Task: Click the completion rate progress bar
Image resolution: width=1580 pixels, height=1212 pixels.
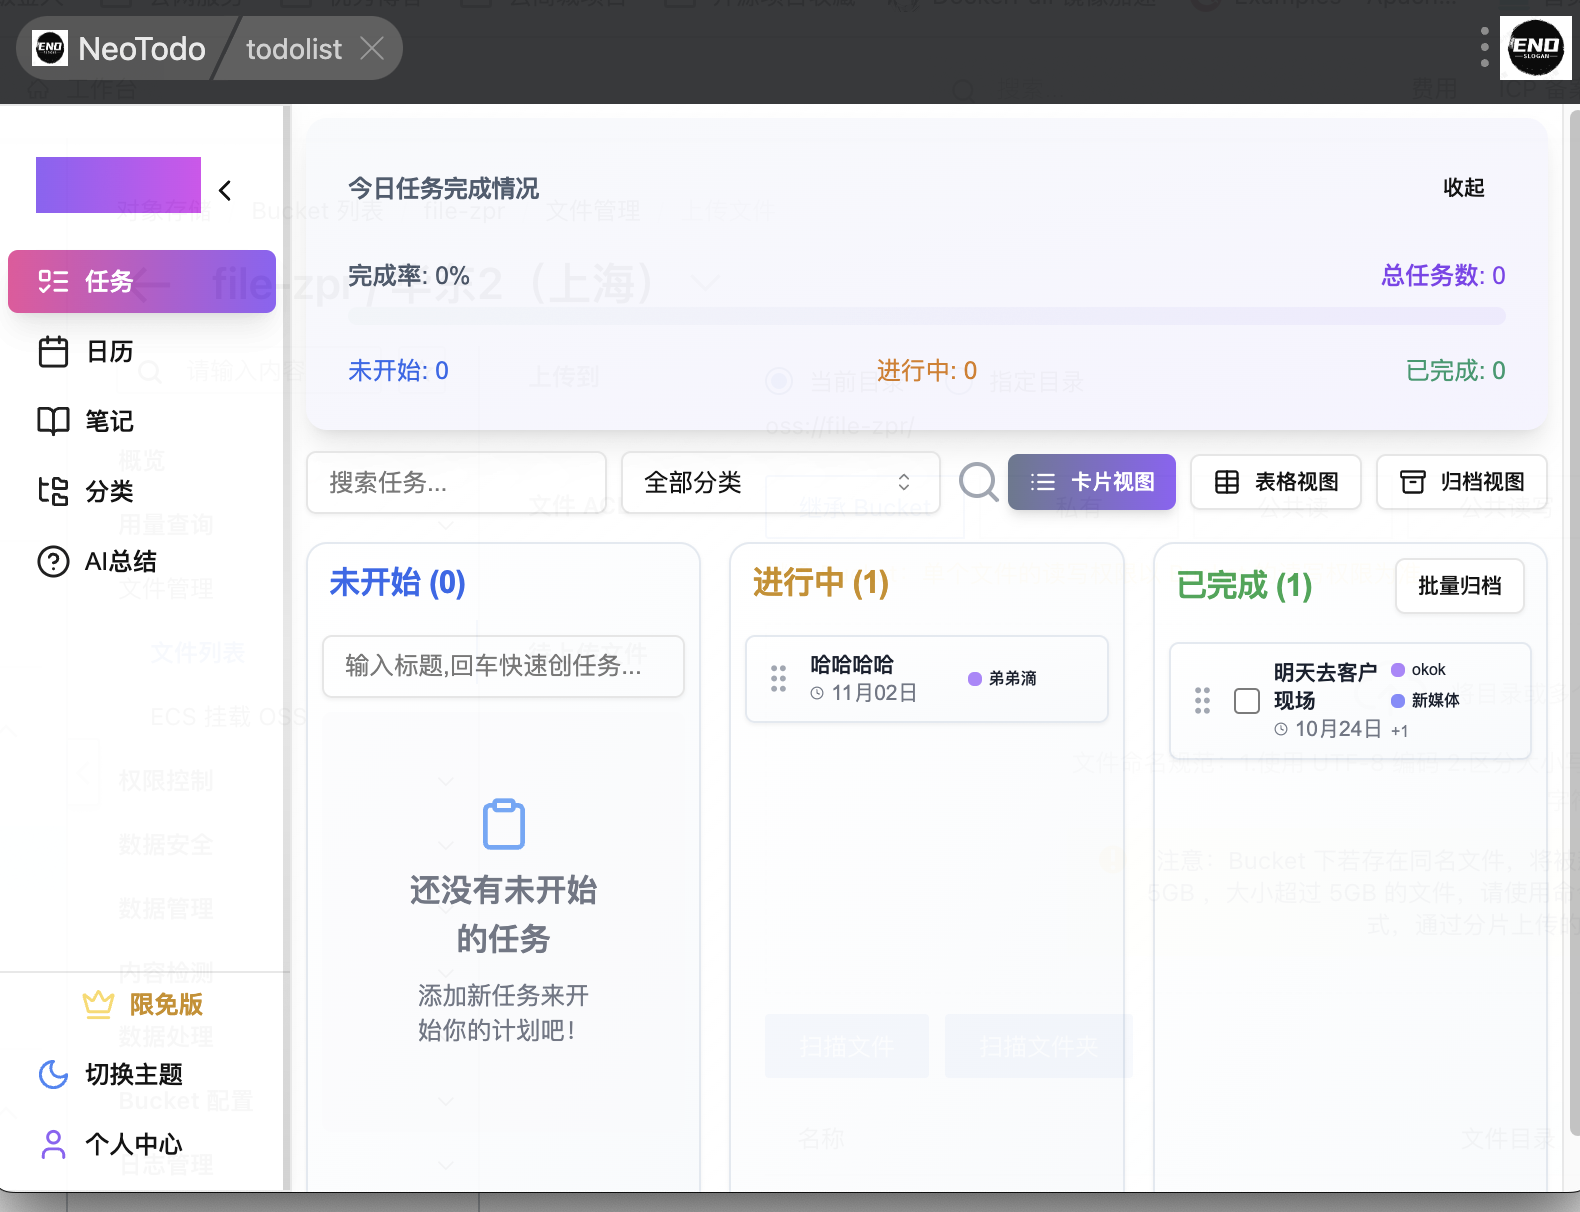Action: [x=926, y=316]
